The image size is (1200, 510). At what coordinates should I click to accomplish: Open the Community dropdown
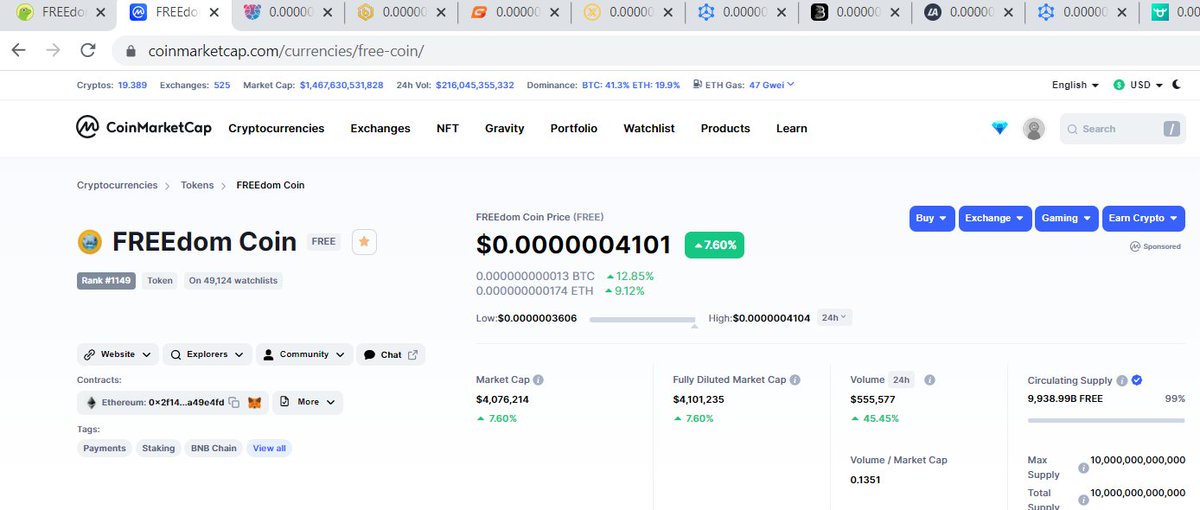tap(303, 354)
